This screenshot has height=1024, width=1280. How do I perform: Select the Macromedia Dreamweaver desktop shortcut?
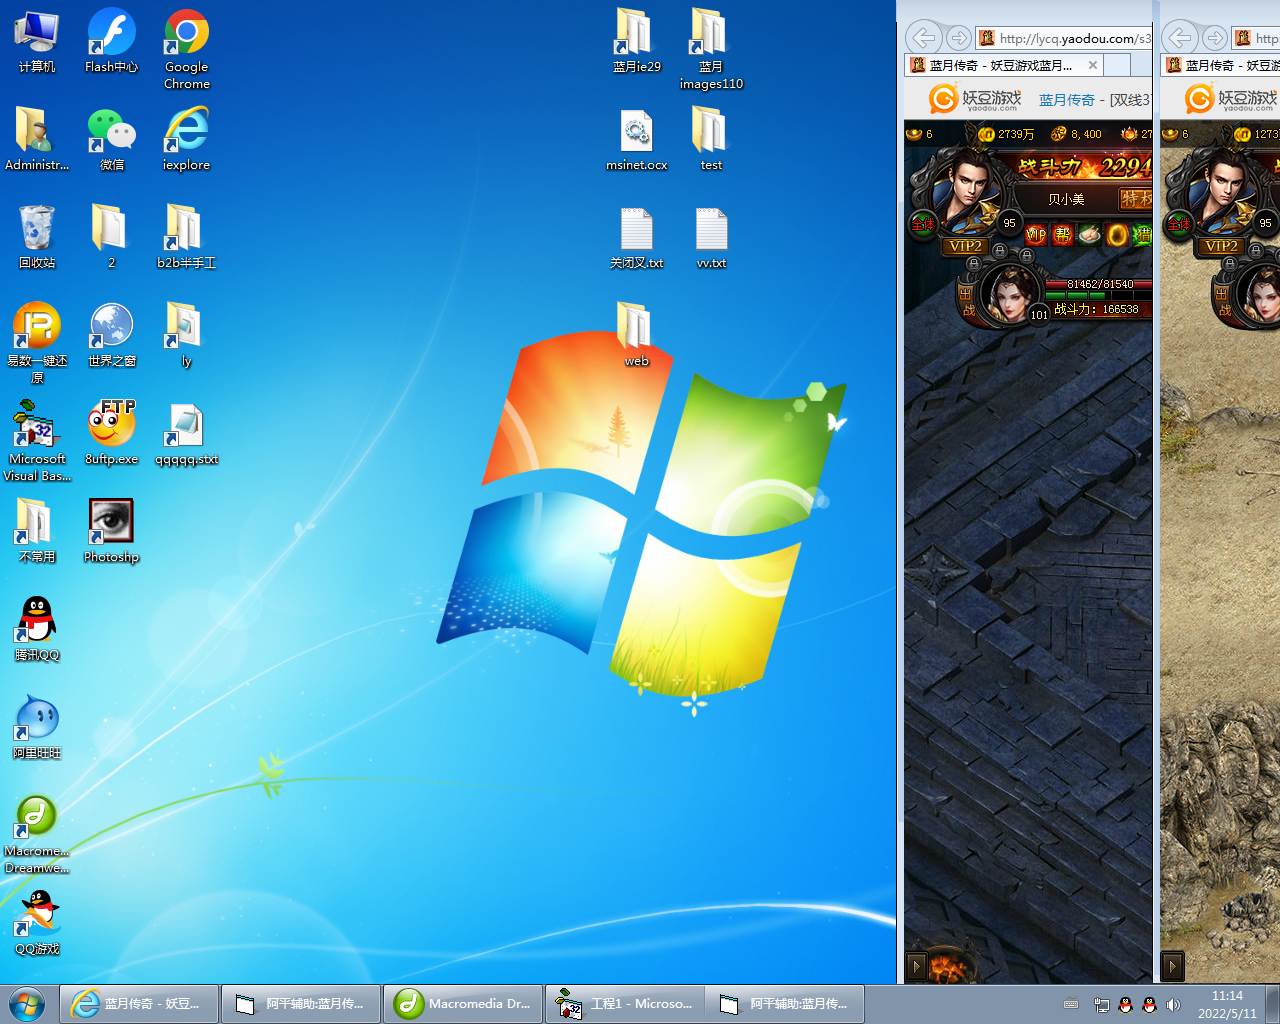click(x=37, y=834)
